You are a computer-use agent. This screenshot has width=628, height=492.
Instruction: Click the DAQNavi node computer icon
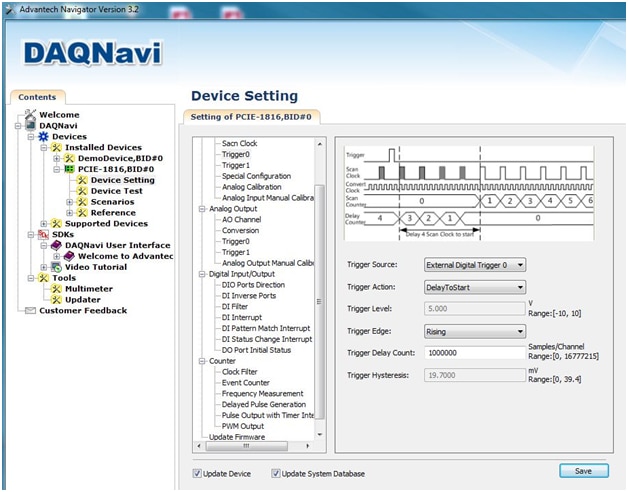(30, 125)
